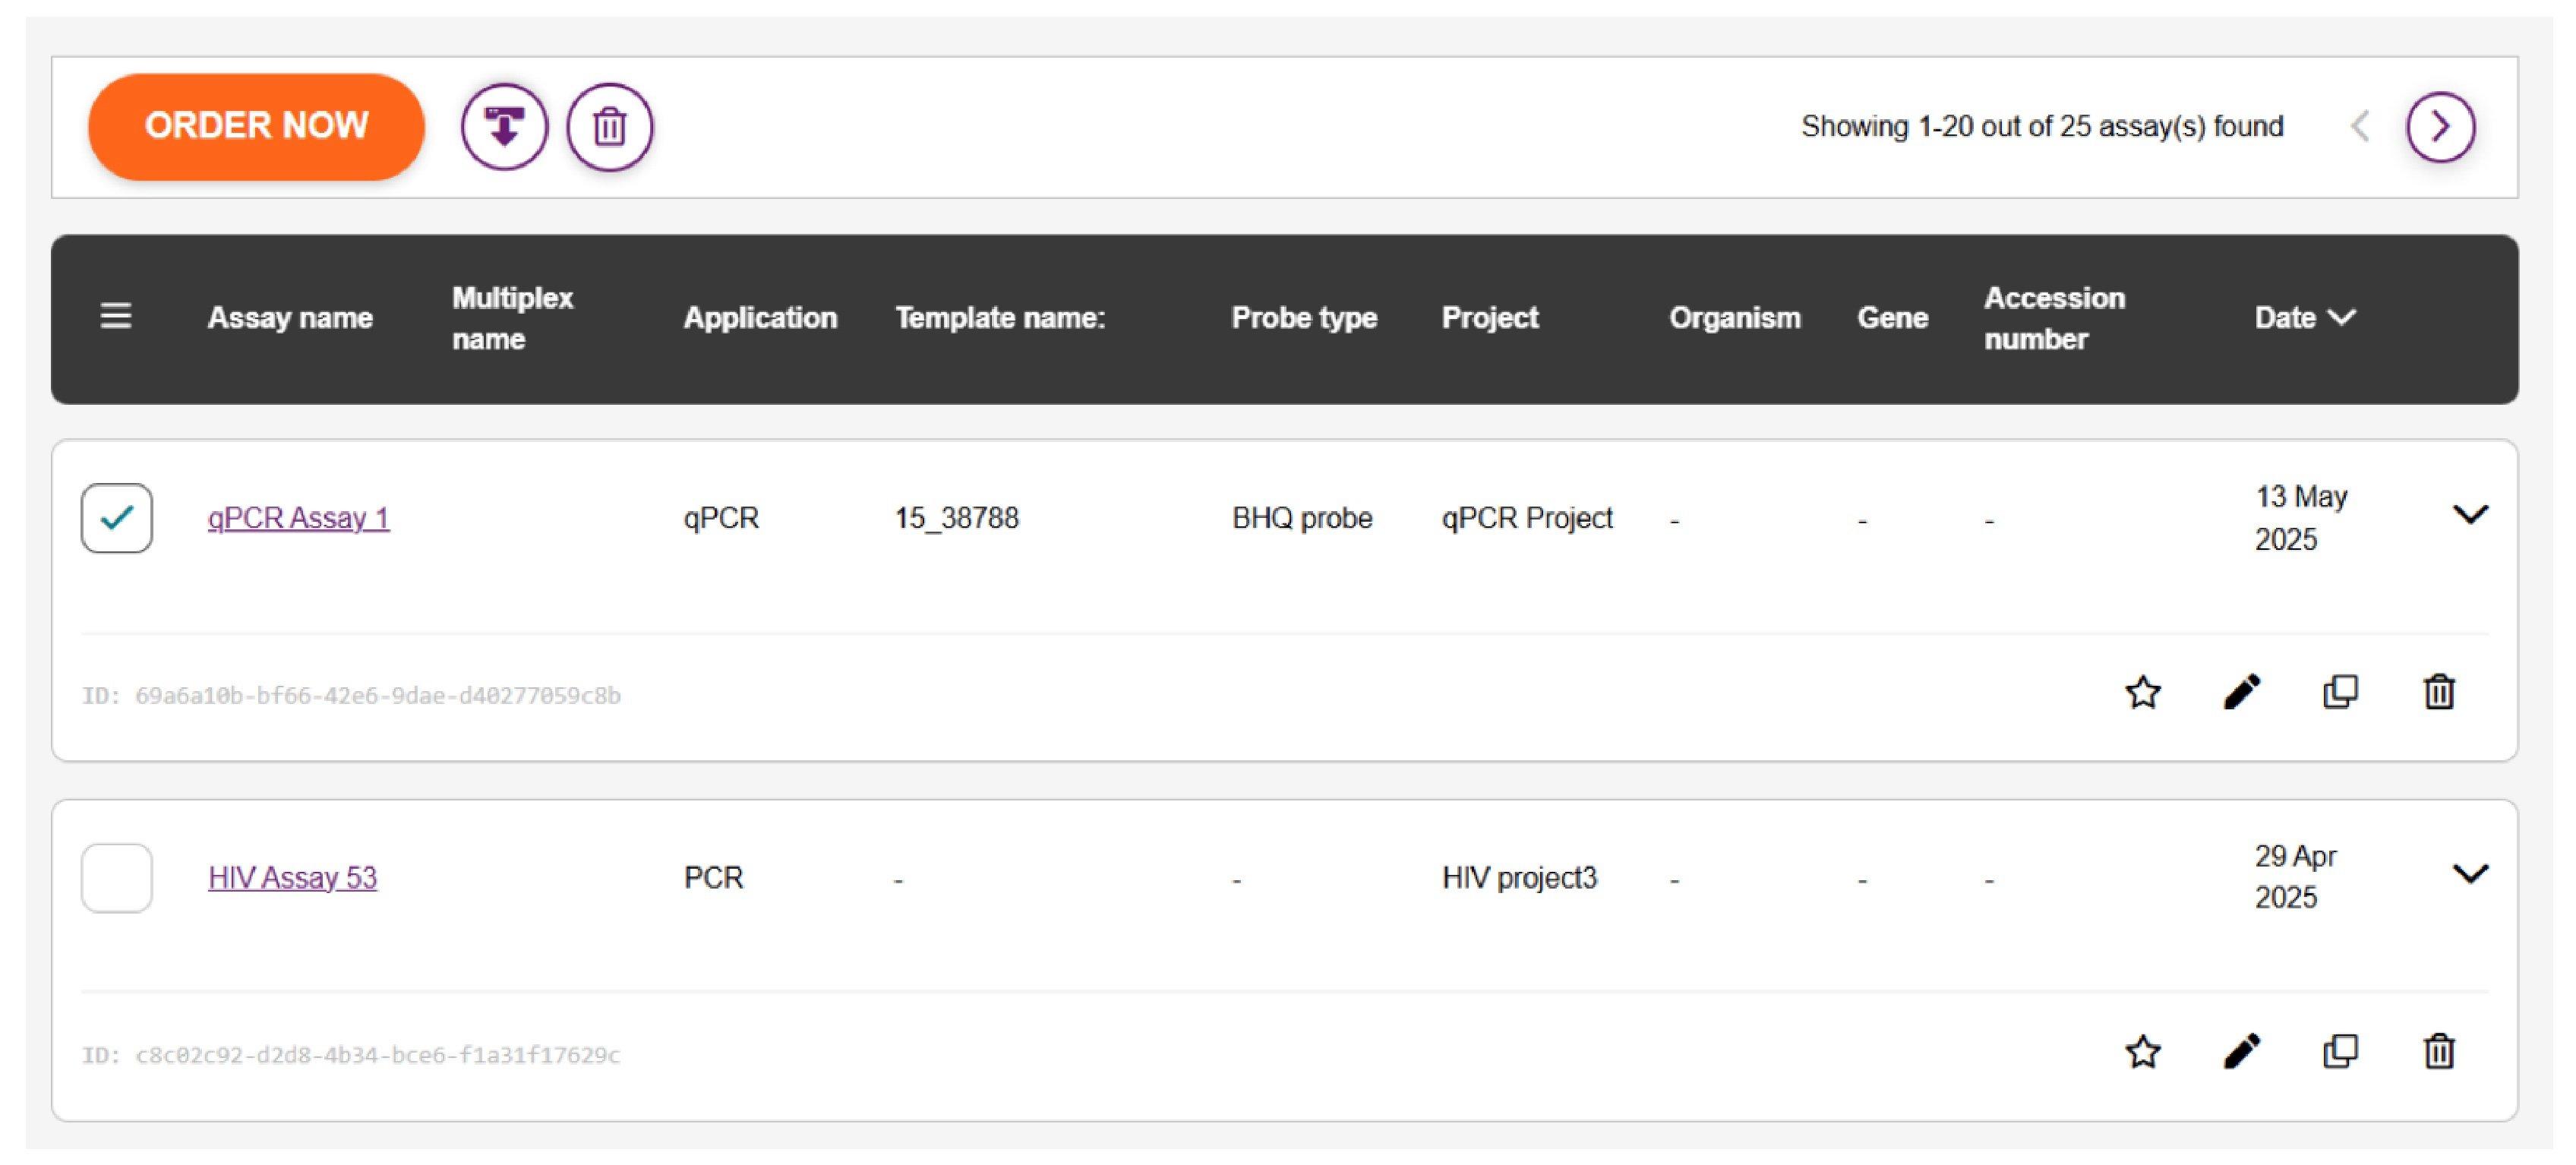Image resolution: width=2576 pixels, height=1165 pixels.
Task: Go to next page of assays
Action: pyautogui.click(x=2440, y=127)
